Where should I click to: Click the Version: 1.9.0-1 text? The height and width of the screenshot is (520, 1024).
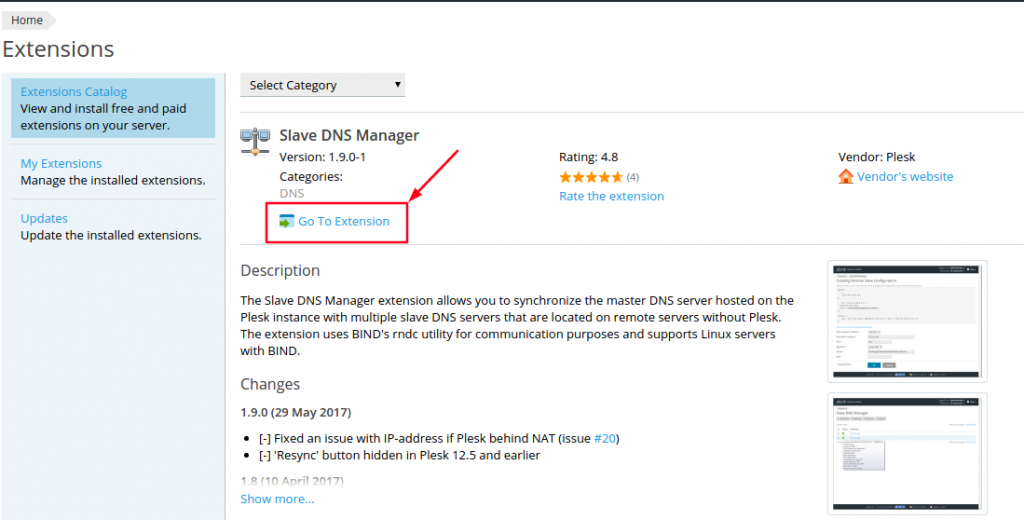[323, 157]
